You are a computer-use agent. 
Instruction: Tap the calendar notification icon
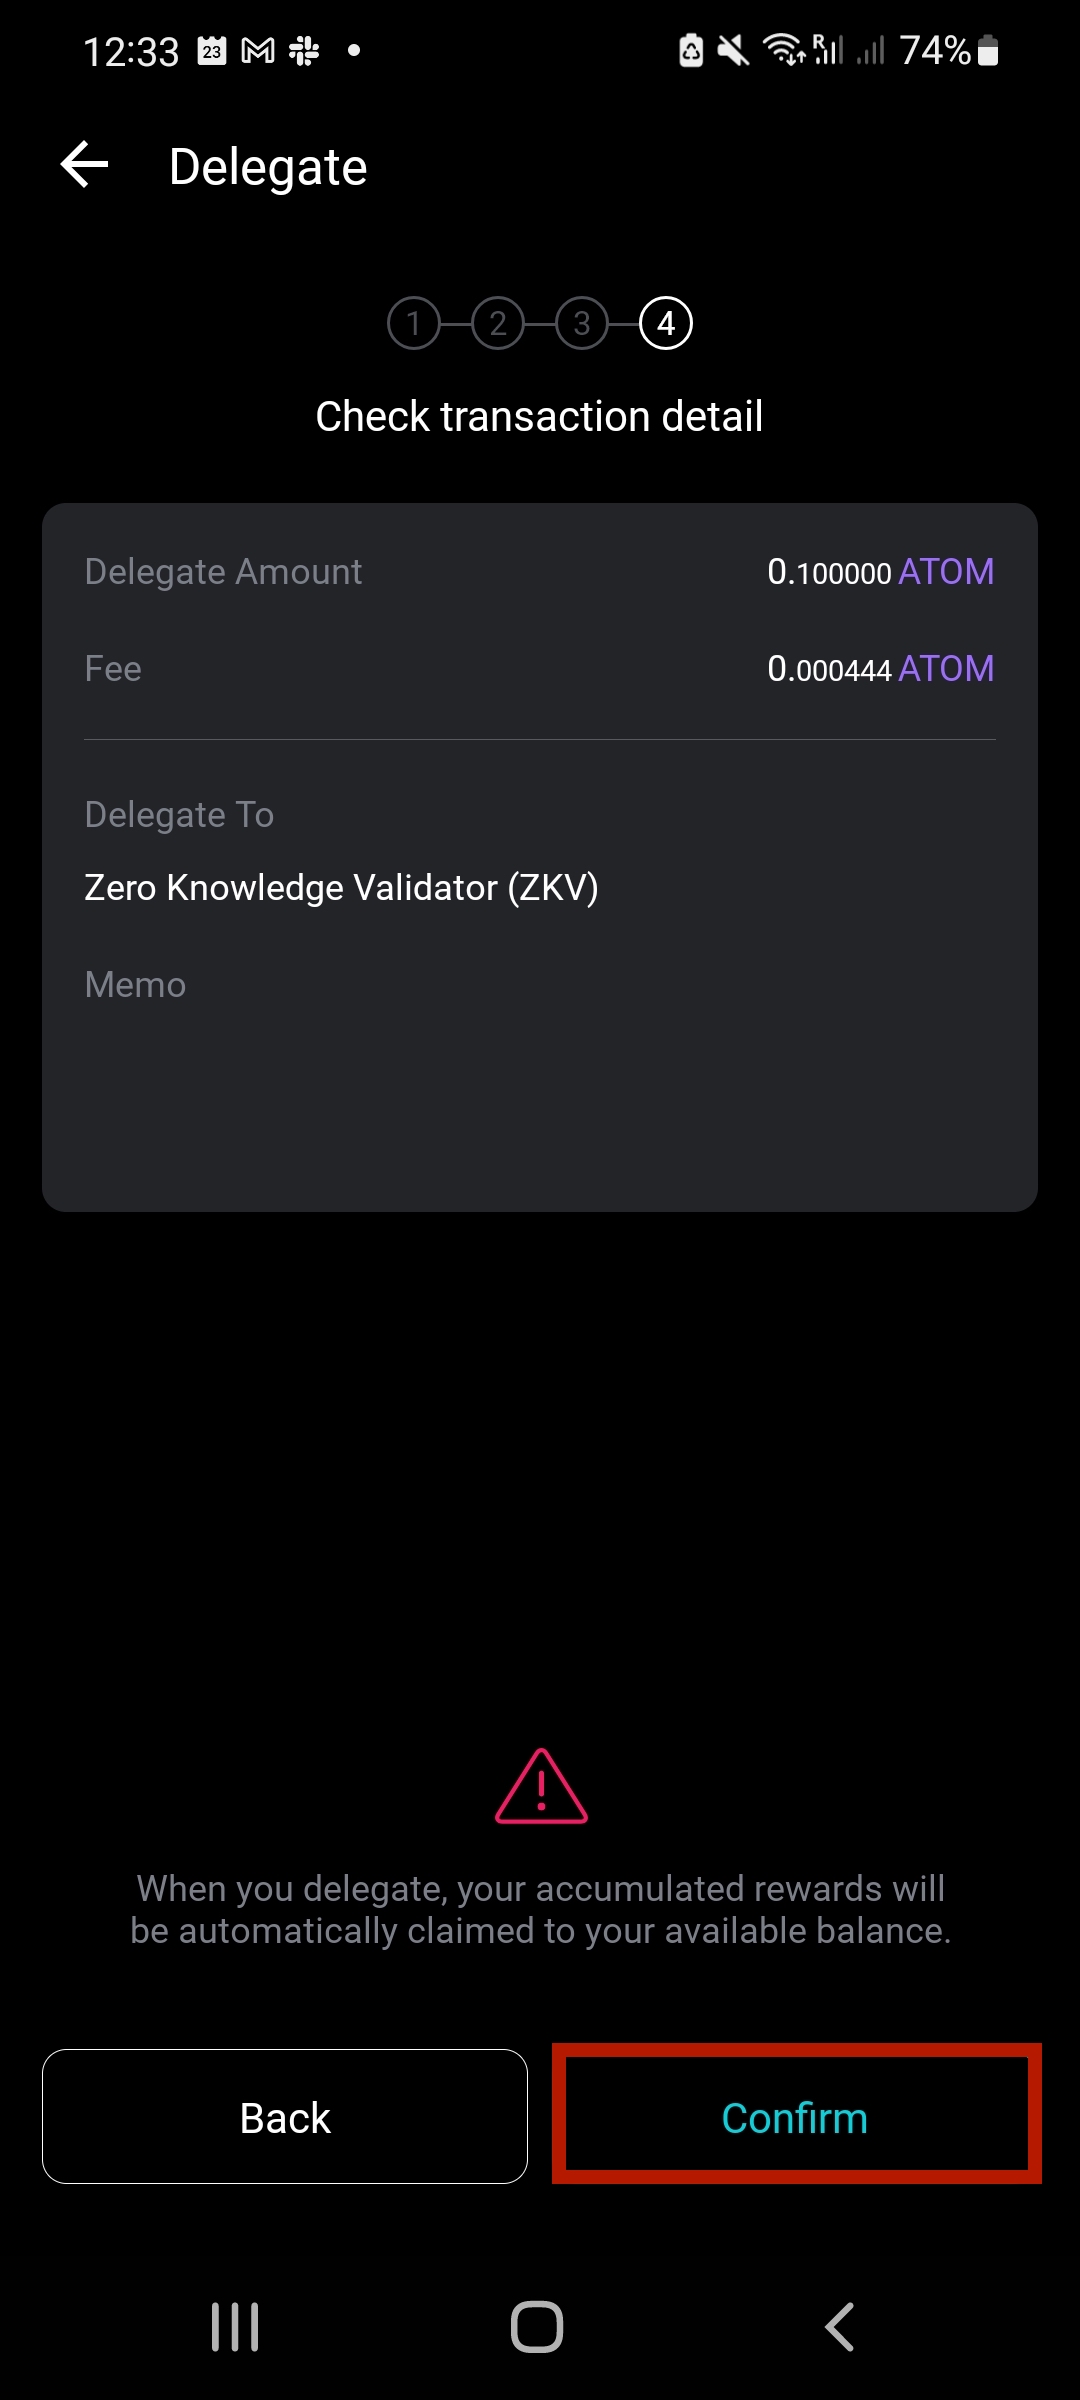point(212,50)
